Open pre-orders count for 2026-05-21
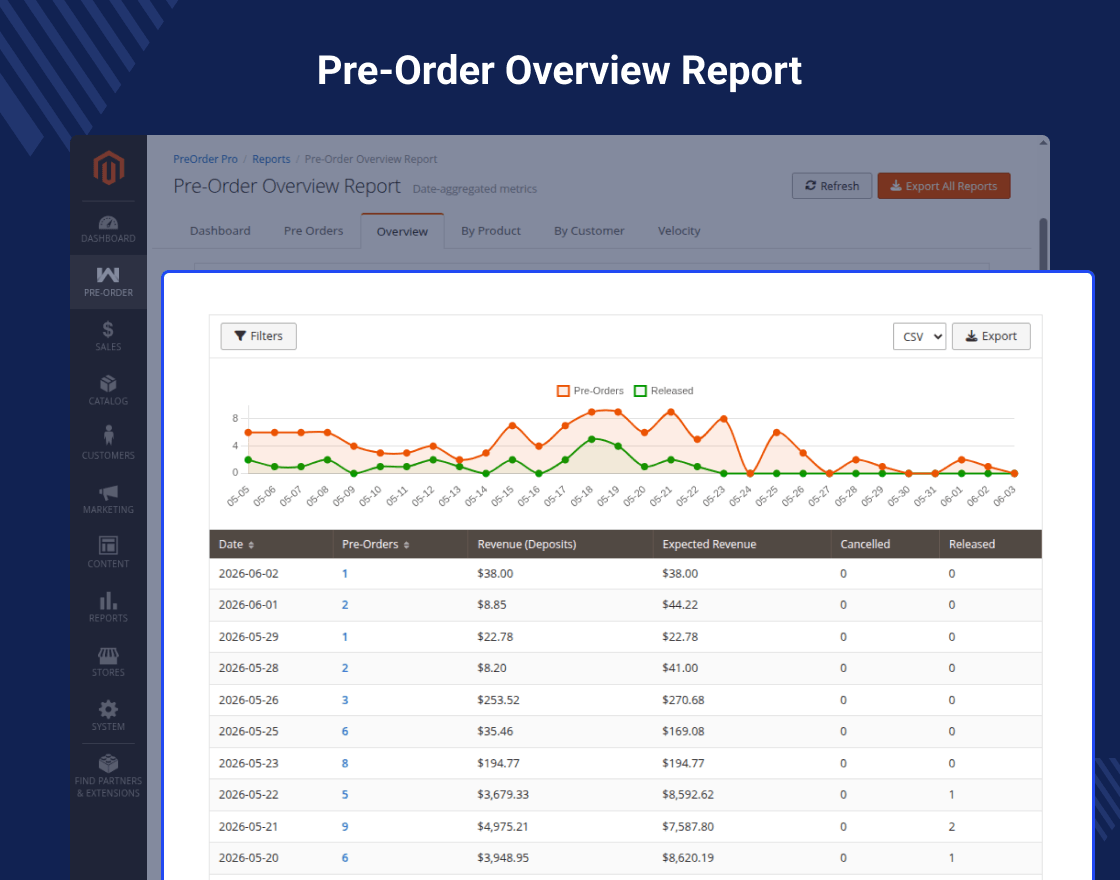 (x=344, y=826)
